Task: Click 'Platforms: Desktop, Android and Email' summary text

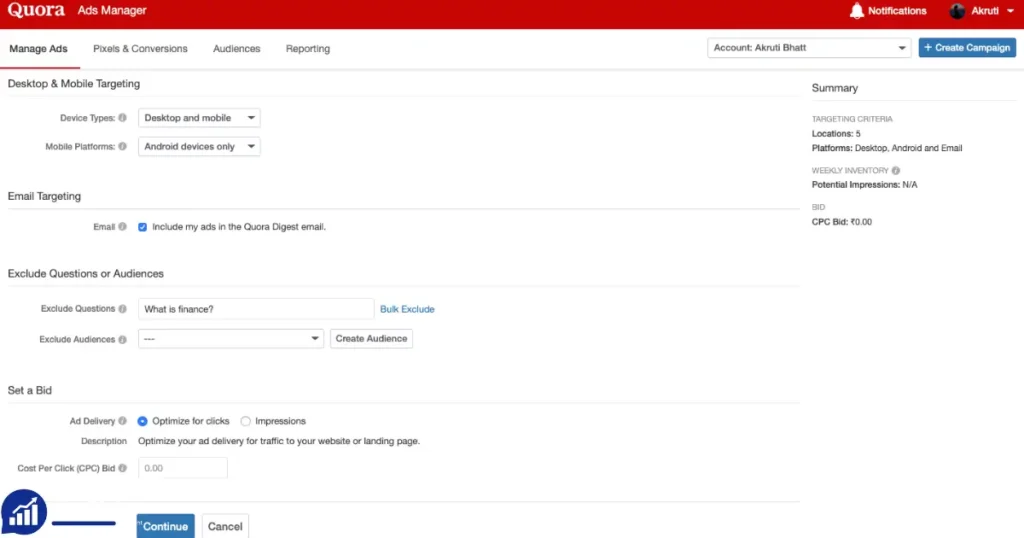Action: coord(887,148)
